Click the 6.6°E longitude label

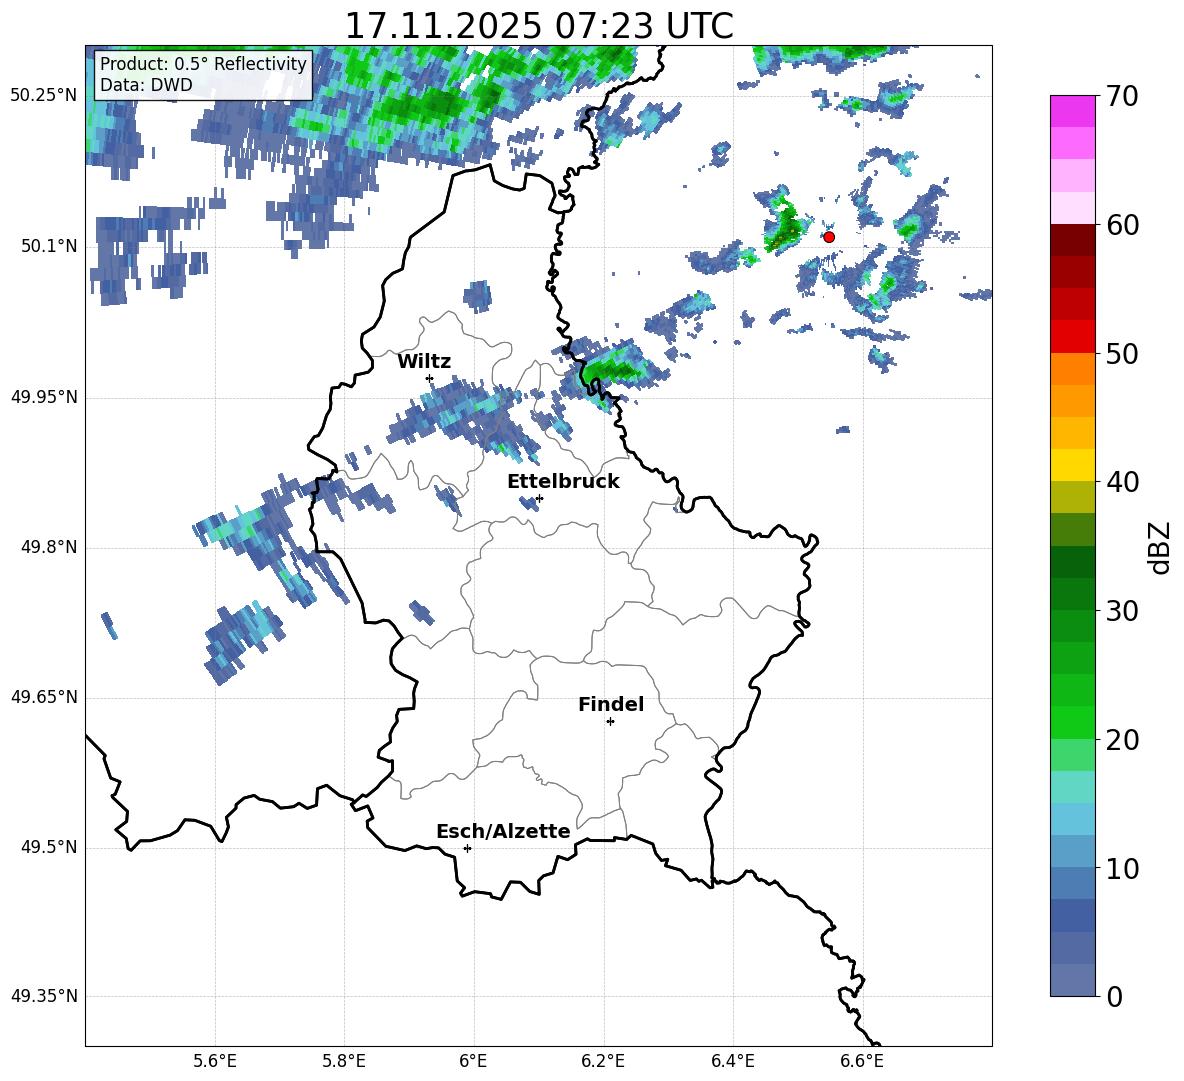point(862,1061)
